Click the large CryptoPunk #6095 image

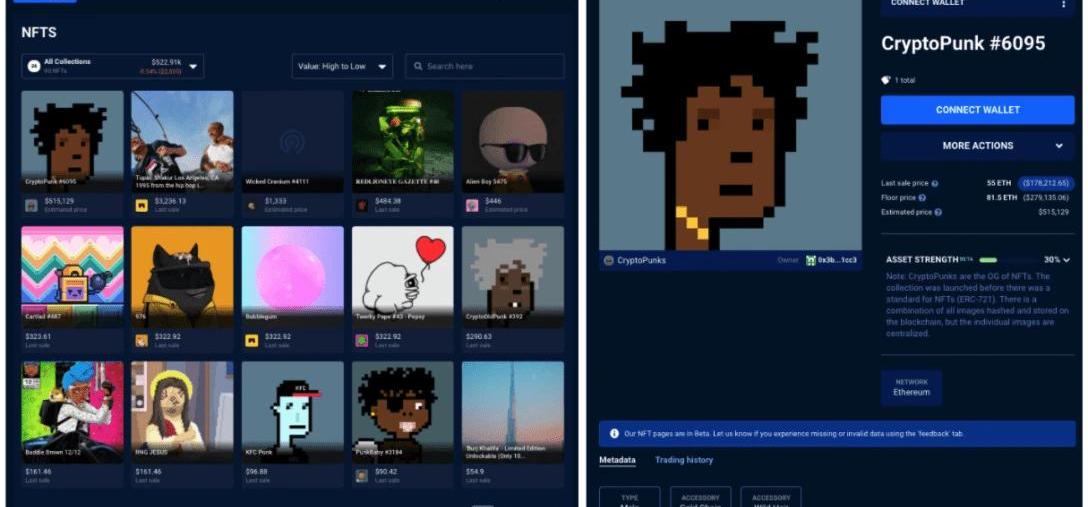[730, 125]
